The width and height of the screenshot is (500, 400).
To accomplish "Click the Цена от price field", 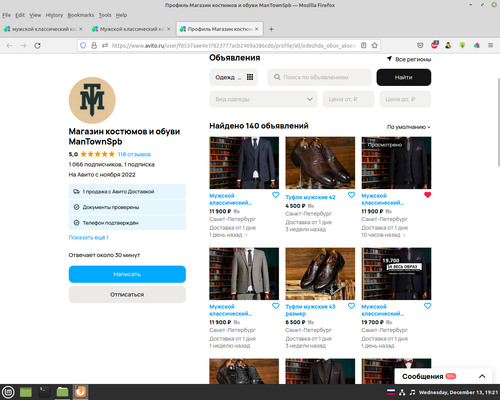I will click(x=348, y=99).
